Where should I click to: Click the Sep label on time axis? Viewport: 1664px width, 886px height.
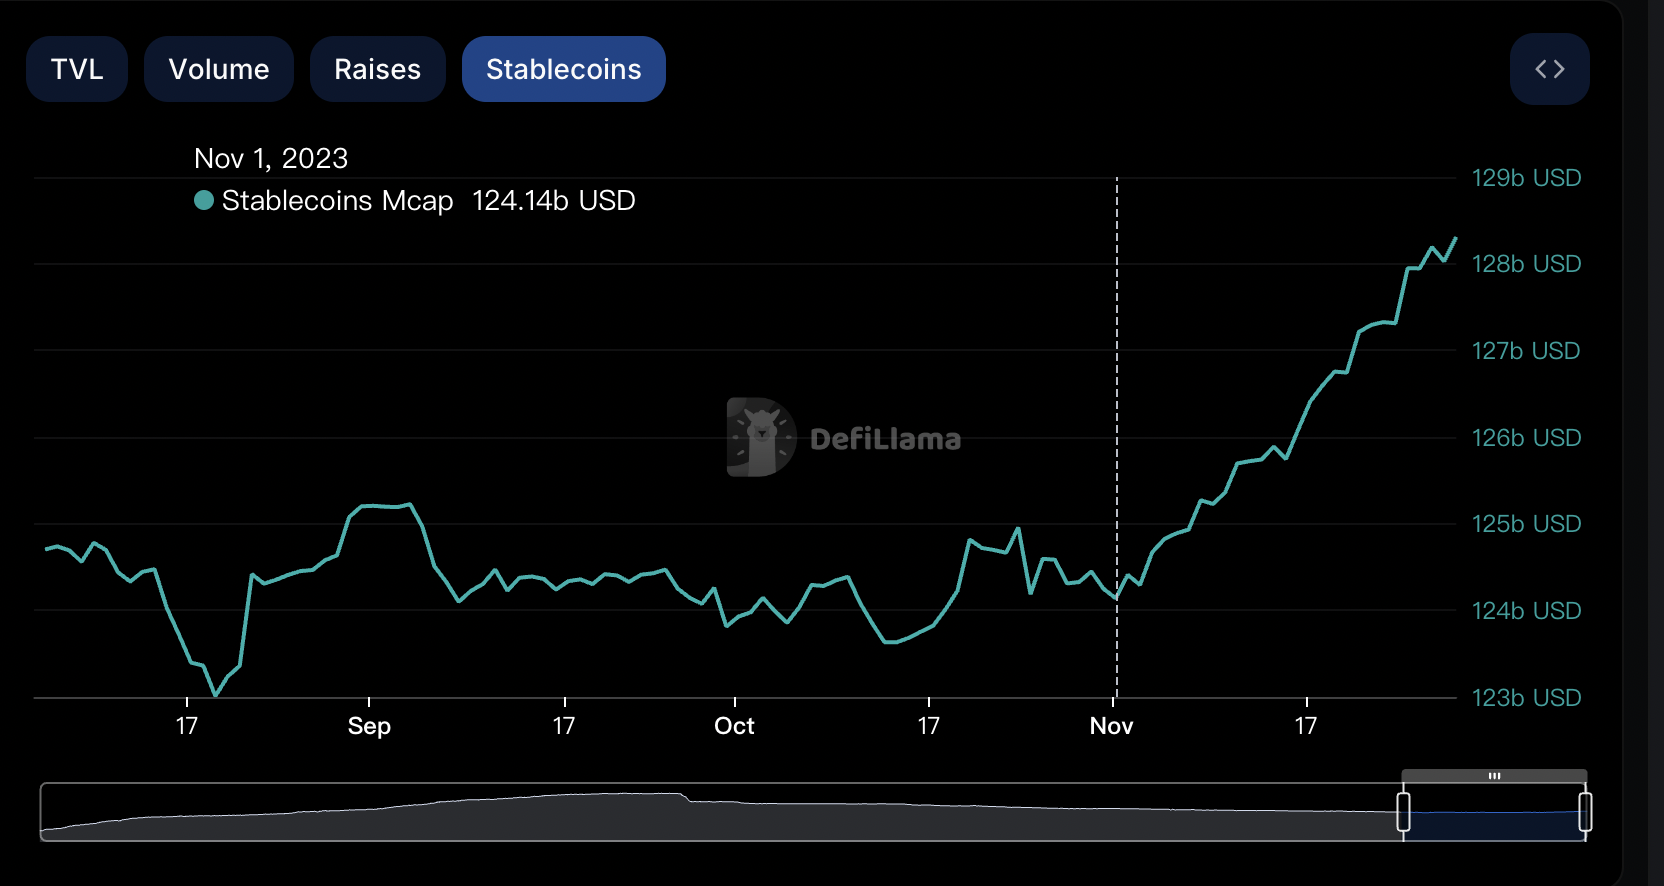point(369,726)
